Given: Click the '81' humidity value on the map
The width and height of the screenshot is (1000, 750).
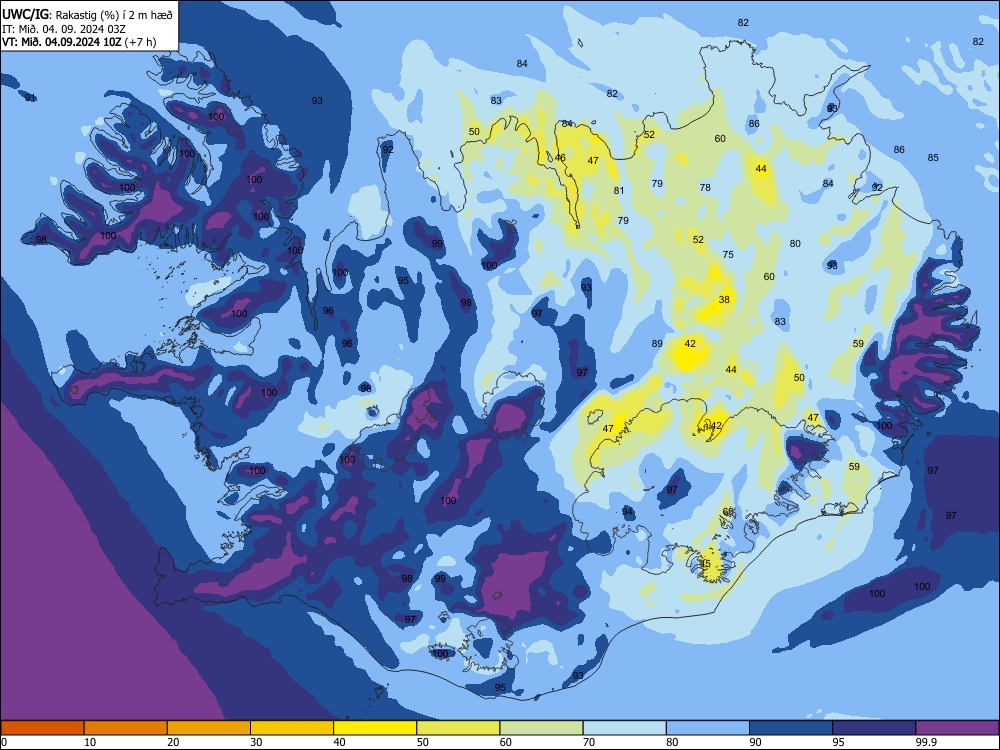Looking at the screenshot, I should click(619, 191).
